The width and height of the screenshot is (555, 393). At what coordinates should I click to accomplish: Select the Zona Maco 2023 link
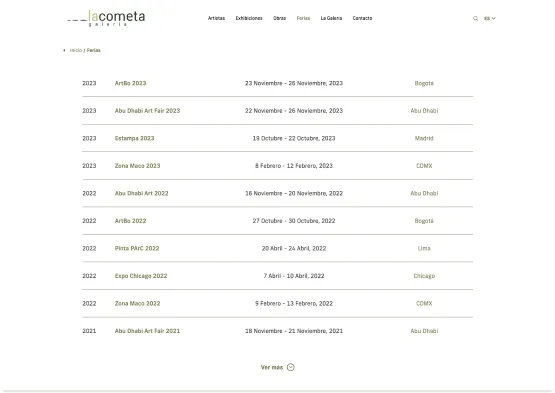click(x=137, y=166)
